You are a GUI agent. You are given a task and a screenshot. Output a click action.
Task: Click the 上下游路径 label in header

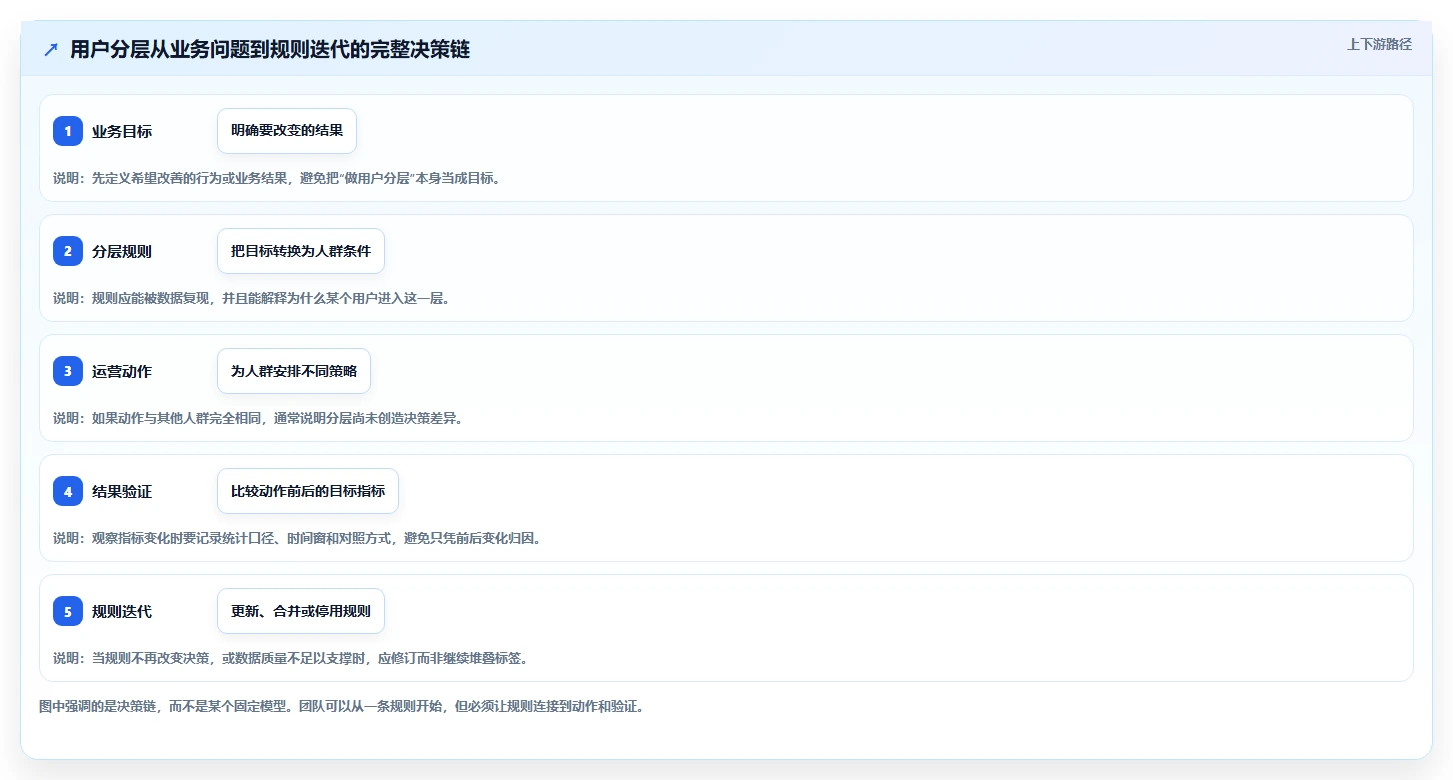pos(1379,44)
